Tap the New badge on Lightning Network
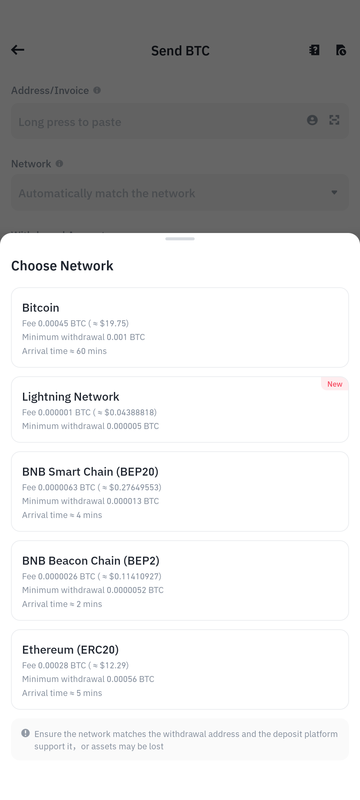Viewport: 360px width, 800px height. coord(335,384)
